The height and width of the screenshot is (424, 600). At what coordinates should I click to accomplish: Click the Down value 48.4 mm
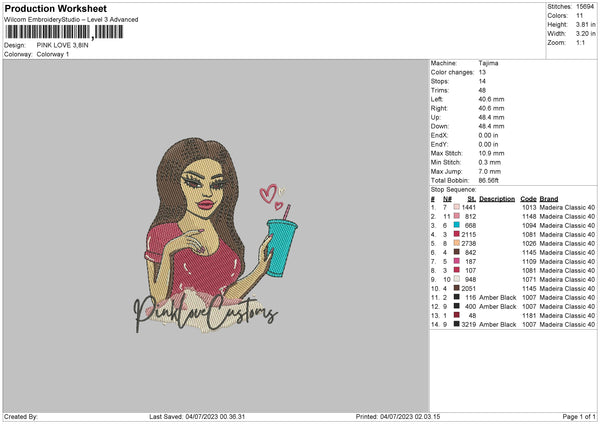[x=491, y=126]
